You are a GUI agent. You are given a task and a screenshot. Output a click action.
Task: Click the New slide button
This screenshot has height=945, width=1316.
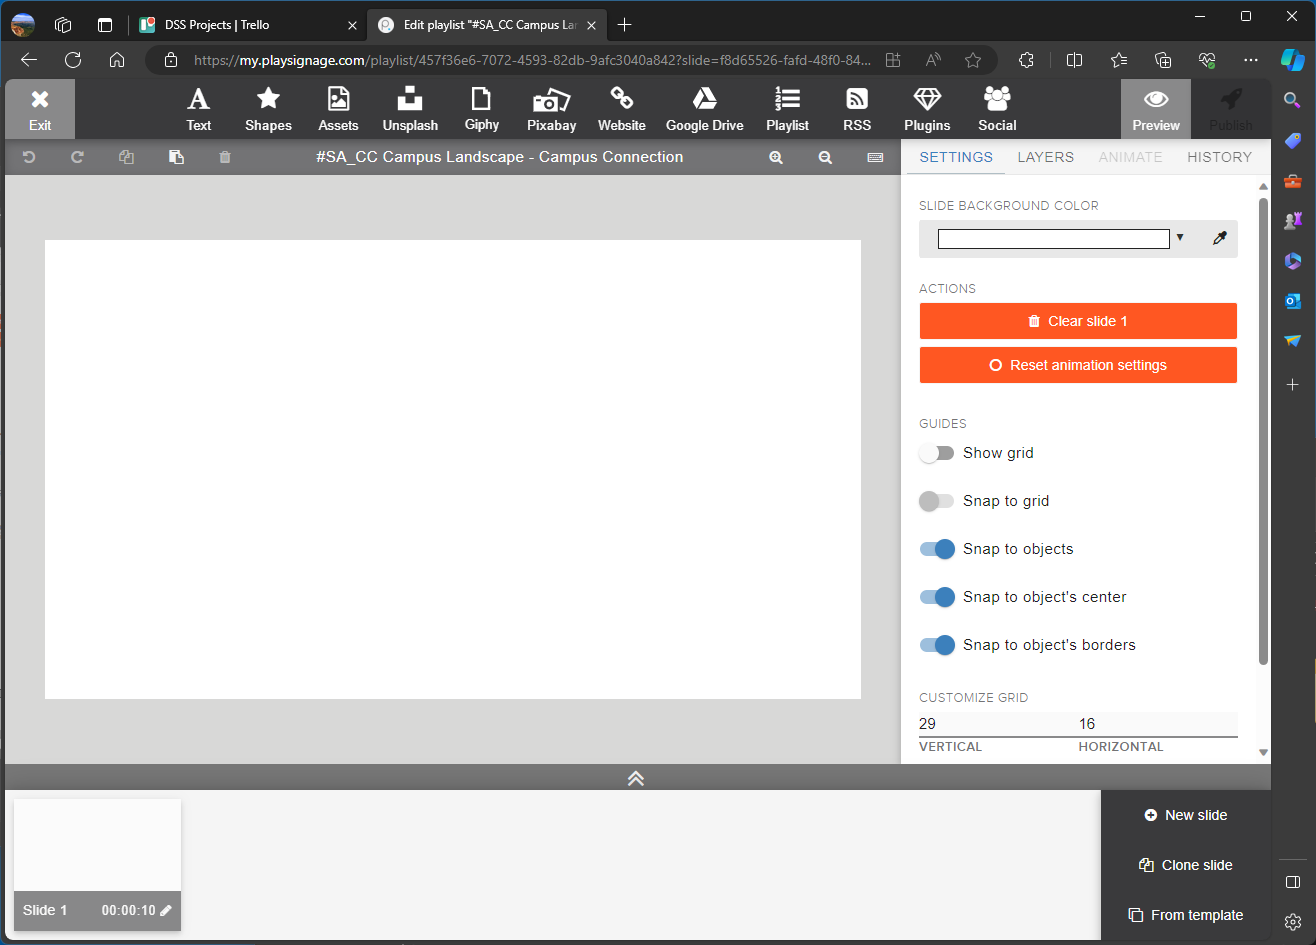(x=1186, y=815)
